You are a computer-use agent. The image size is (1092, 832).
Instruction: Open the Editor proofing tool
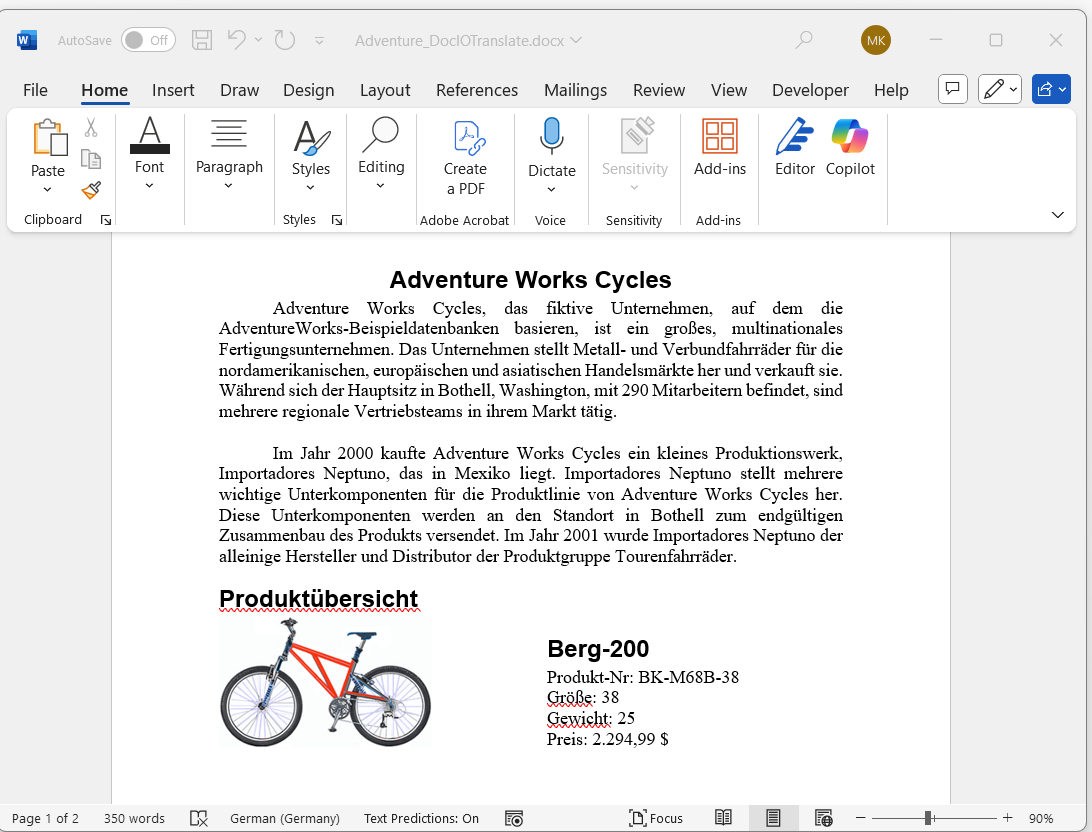point(795,148)
